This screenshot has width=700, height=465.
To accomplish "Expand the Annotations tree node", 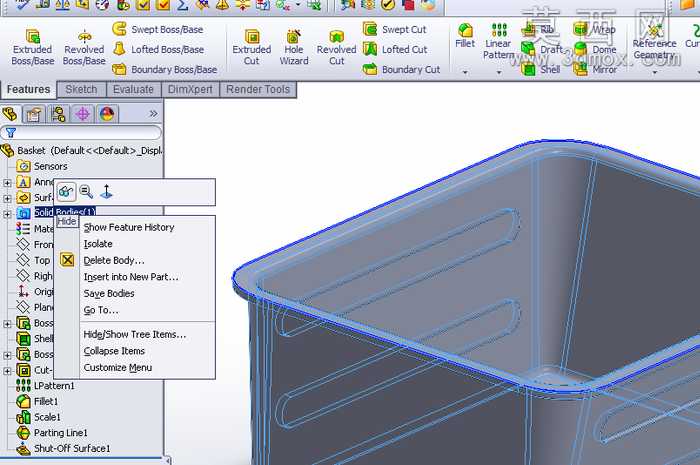I will [7, 183].
